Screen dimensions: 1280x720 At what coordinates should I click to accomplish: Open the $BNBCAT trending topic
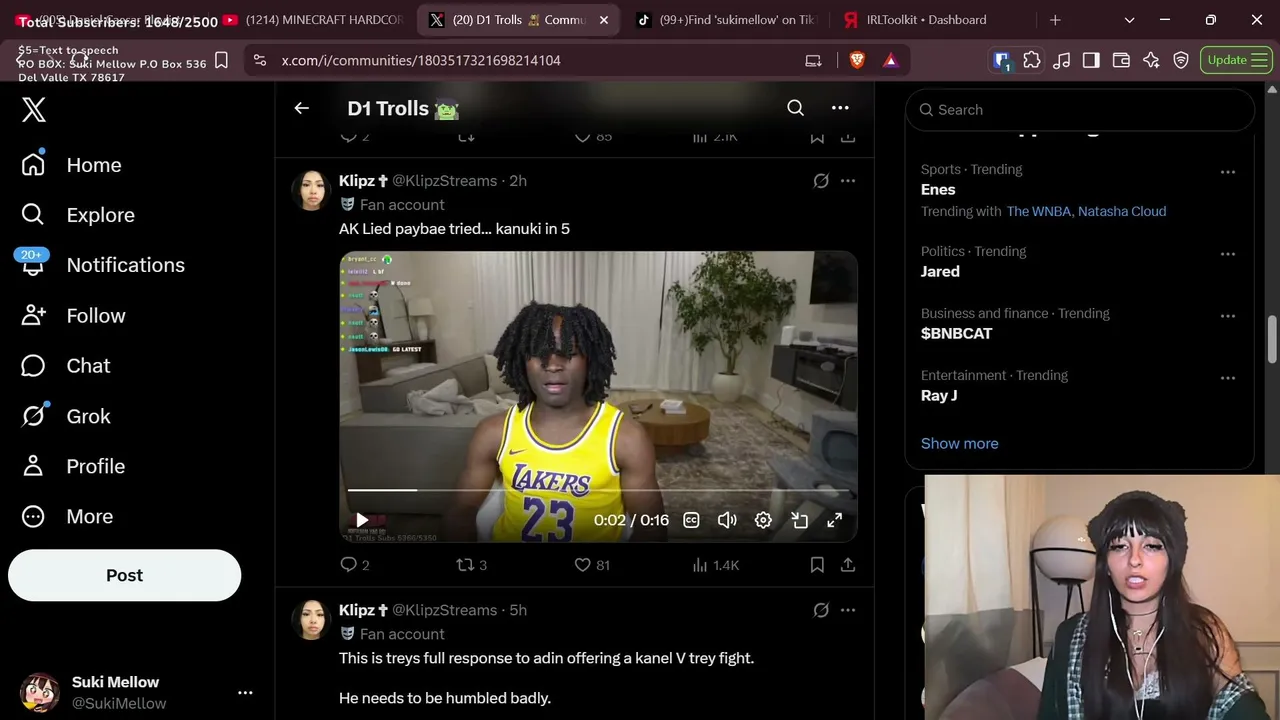click(x=956, y=333)
